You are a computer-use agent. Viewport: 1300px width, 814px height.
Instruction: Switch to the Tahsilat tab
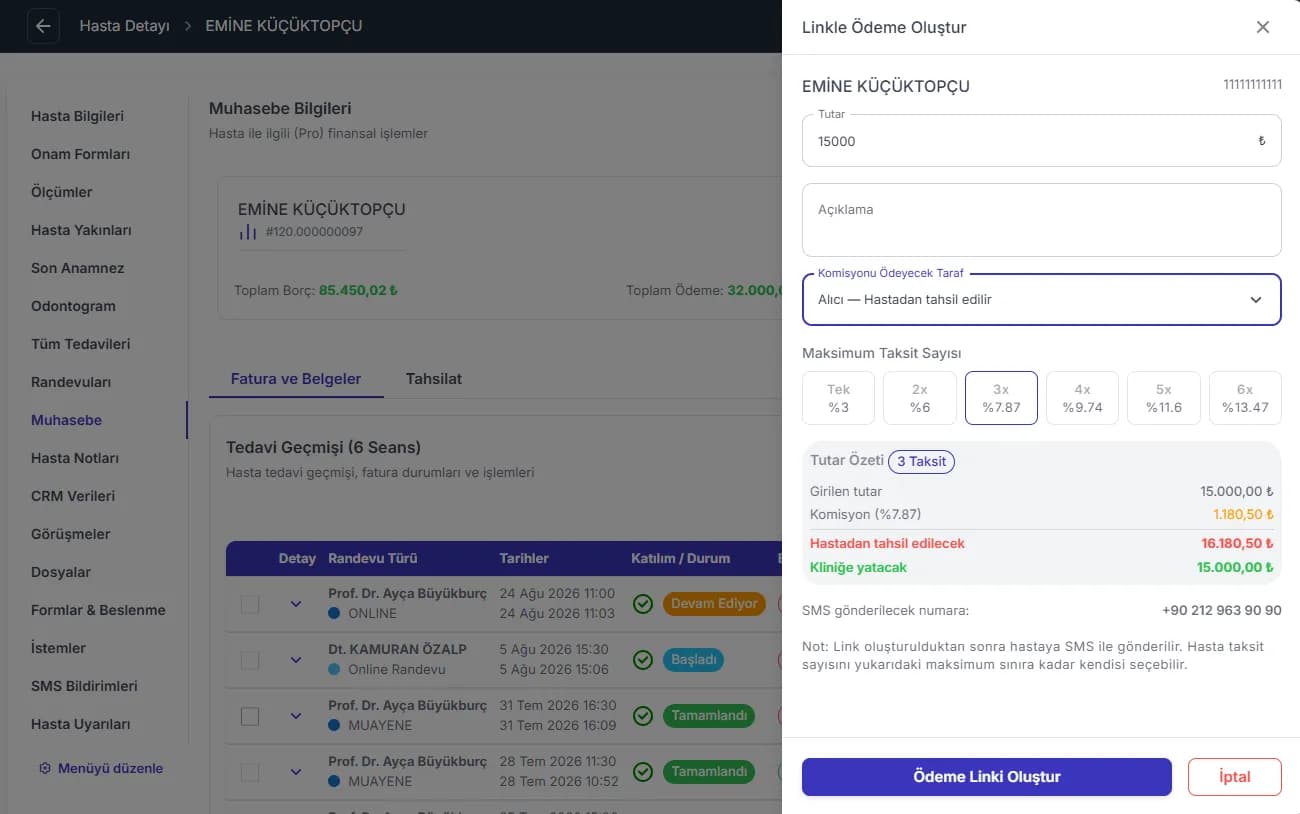pos(433,379)
